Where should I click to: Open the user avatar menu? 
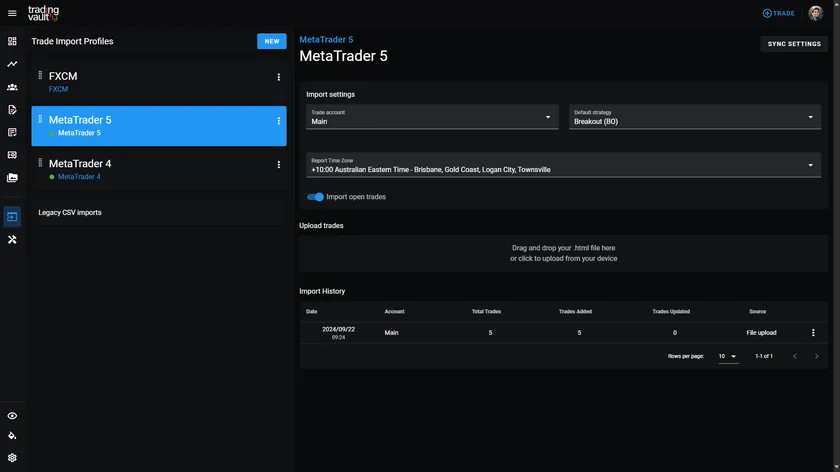(x=815, y=13)
